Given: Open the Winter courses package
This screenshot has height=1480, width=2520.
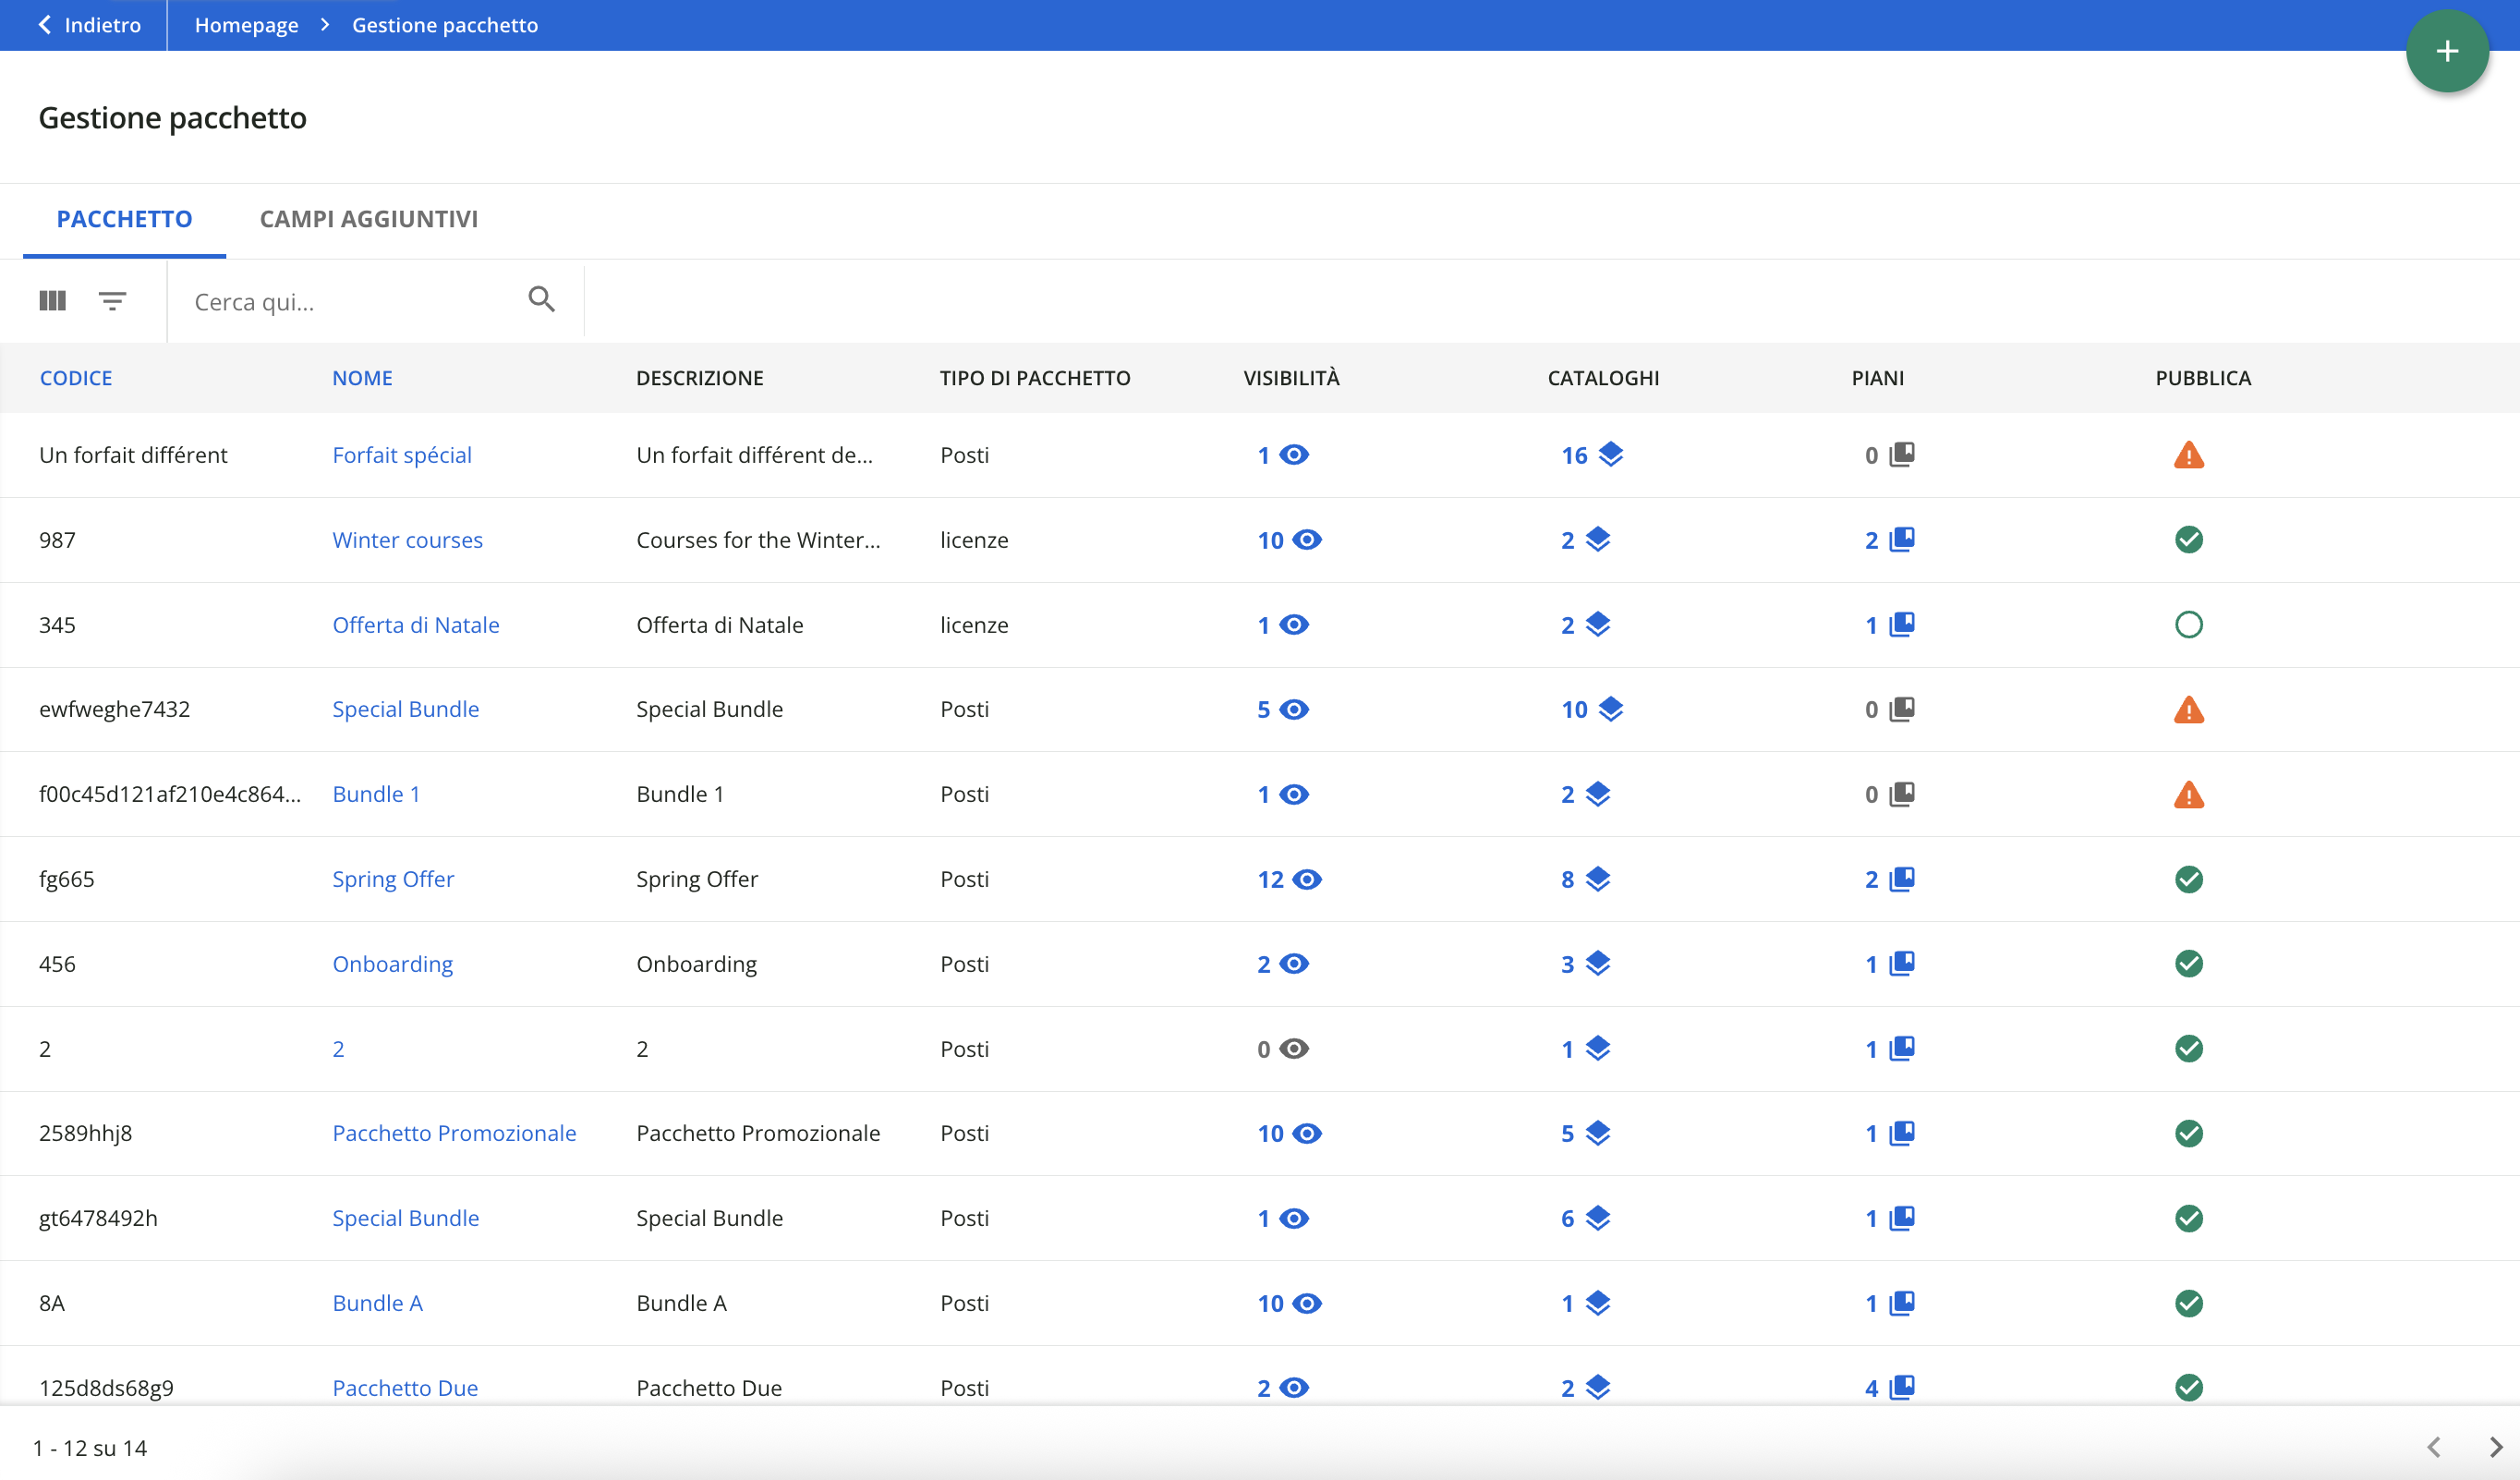Looking at the screenshot, I should [x=407, y=540].
